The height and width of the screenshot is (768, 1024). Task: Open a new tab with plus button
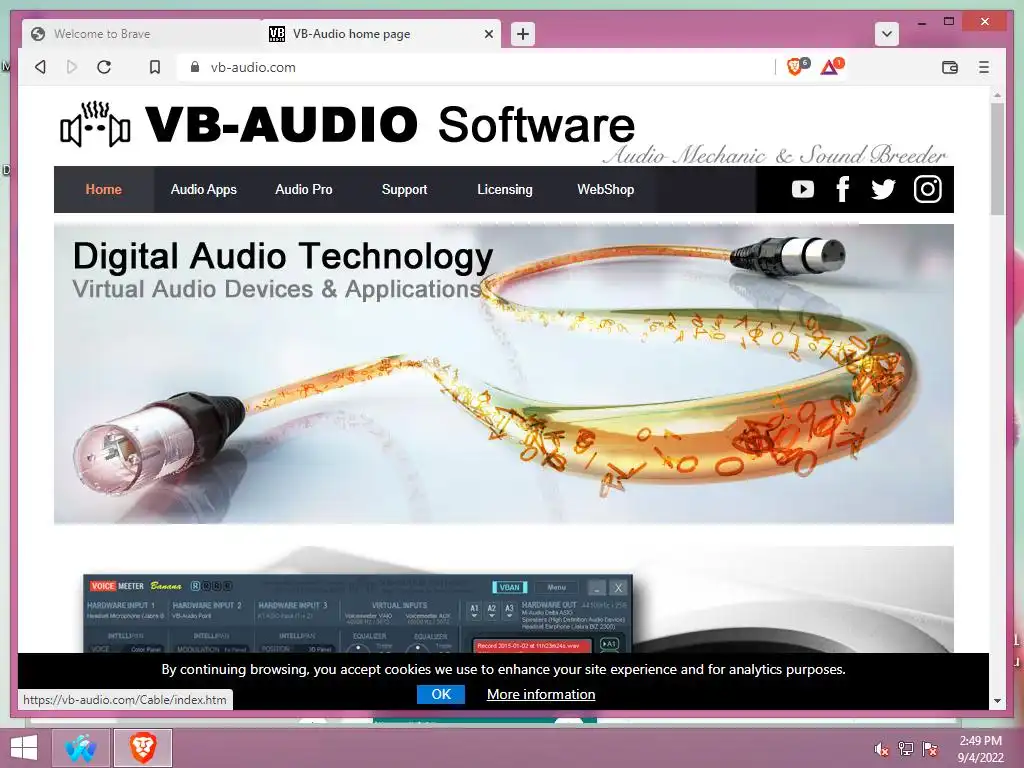[522, 34]
